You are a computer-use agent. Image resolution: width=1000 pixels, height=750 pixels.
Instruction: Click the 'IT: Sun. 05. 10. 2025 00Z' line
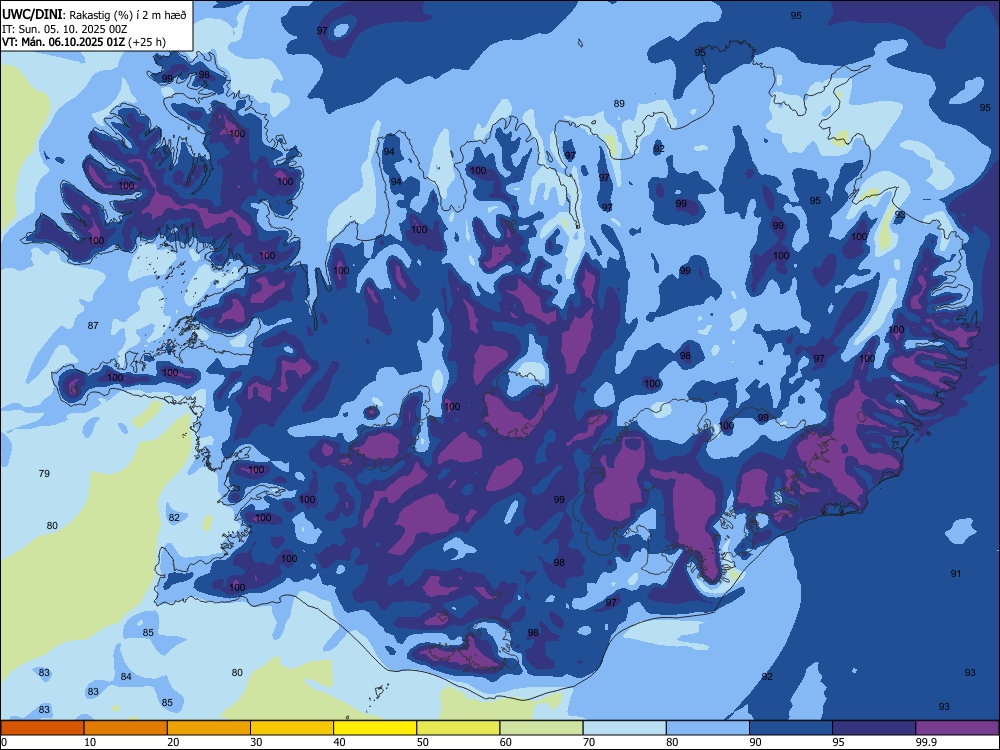64,29
